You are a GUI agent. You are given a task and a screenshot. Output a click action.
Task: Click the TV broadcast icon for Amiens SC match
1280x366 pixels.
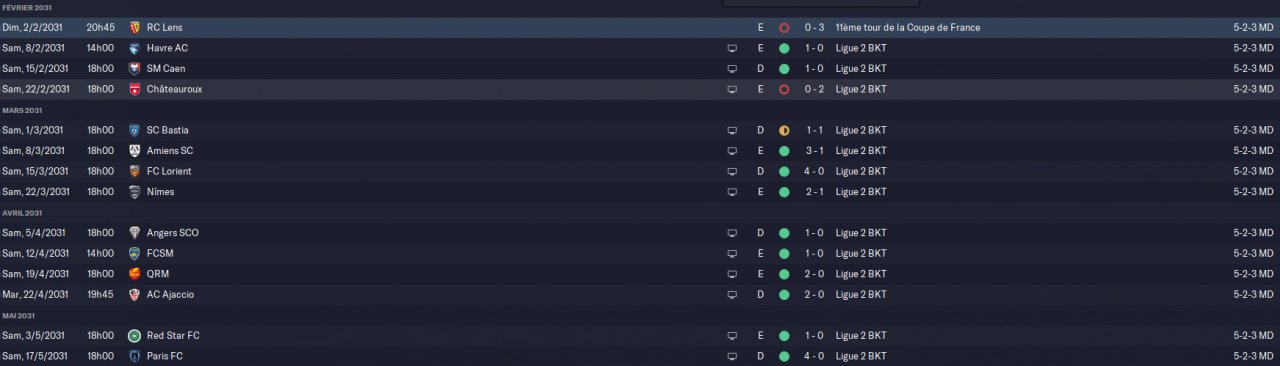pyautogui.click(x=732, y=151)
